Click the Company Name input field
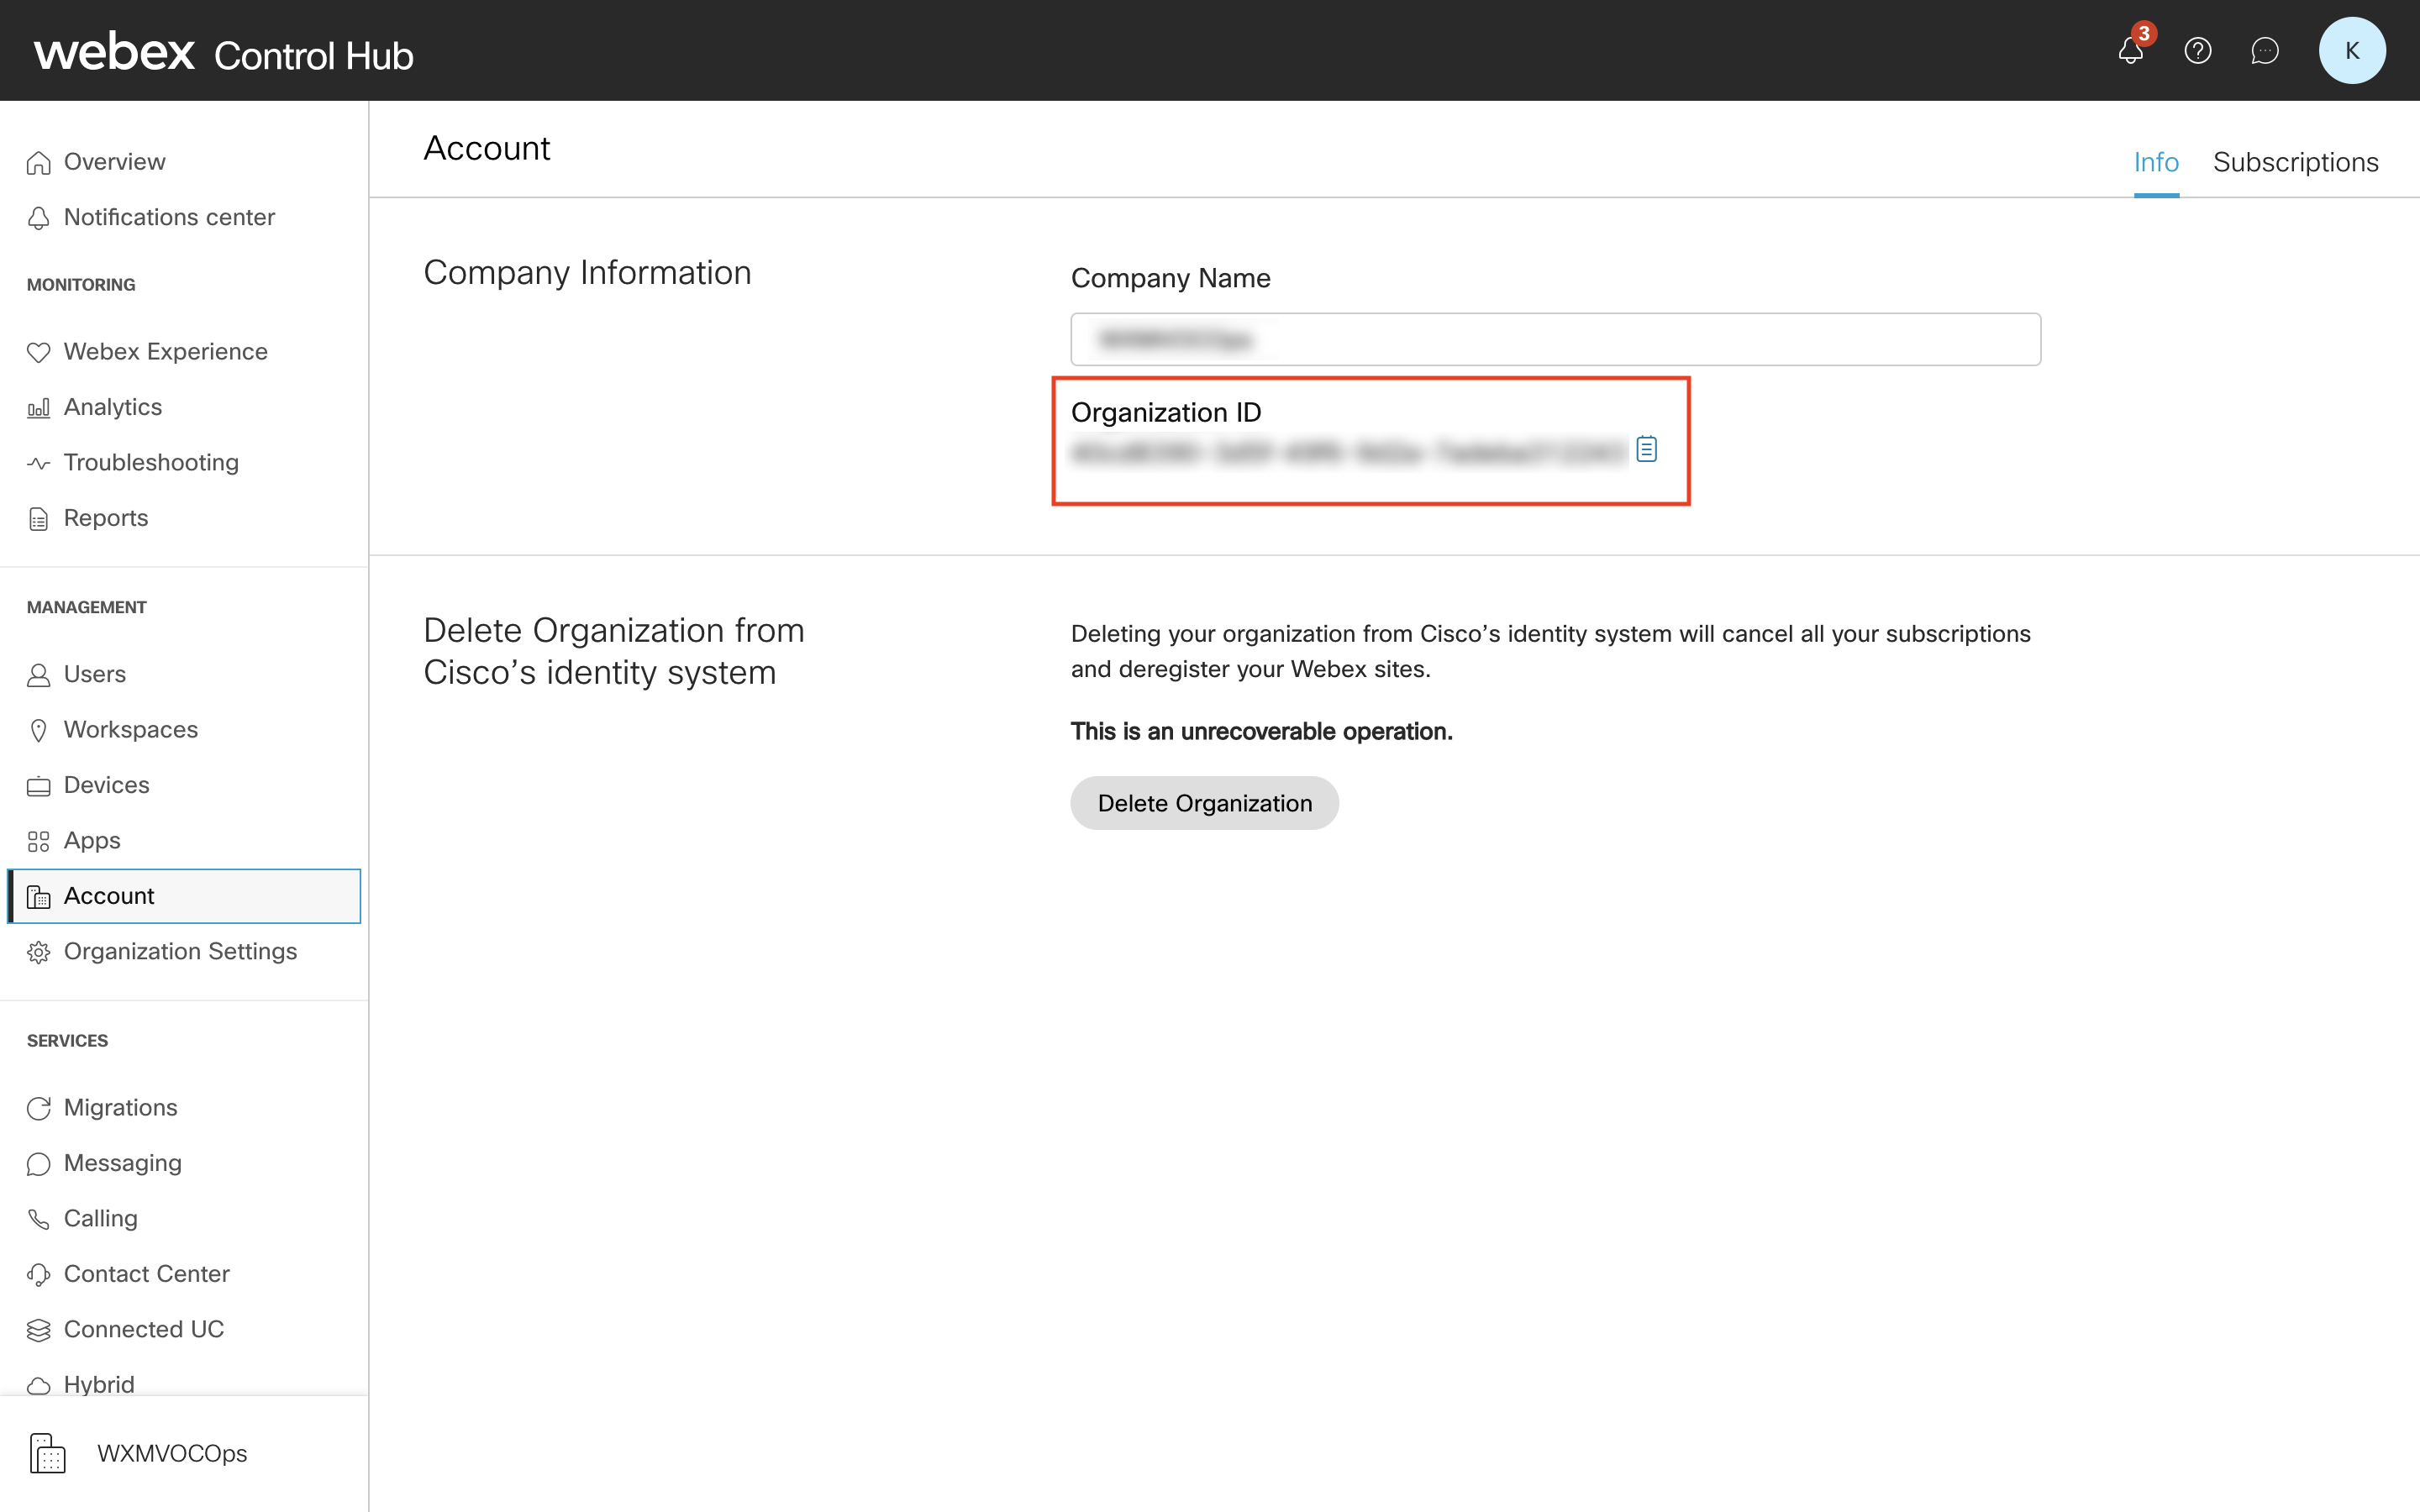This screenshot has height=1512, width=2420. tap(1558, 336)
